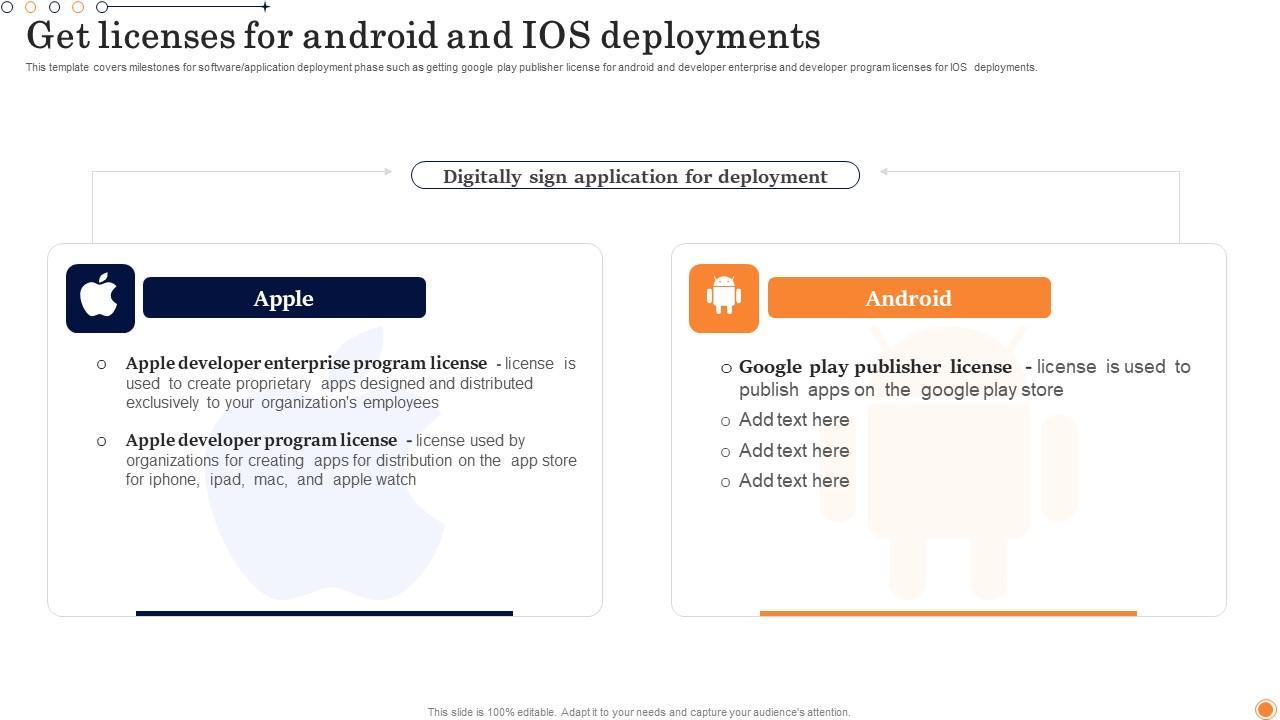Viewport: 1280px width, 720px height.
Task: Select the orange Android header label
Action: click(909, 298)
